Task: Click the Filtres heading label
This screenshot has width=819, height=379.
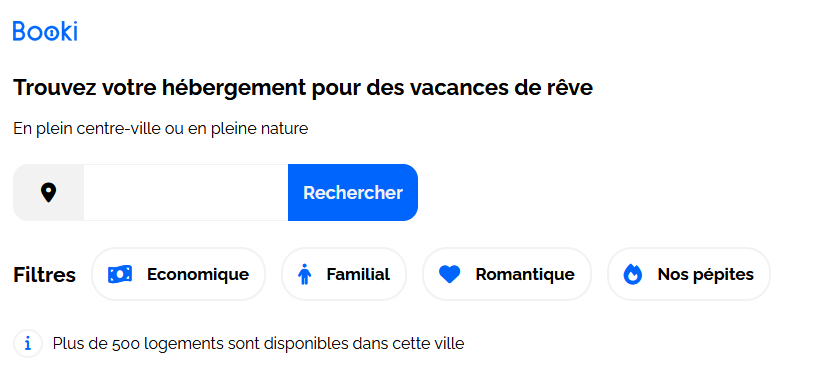Action: pyautogui.click(x=44, y=275)
